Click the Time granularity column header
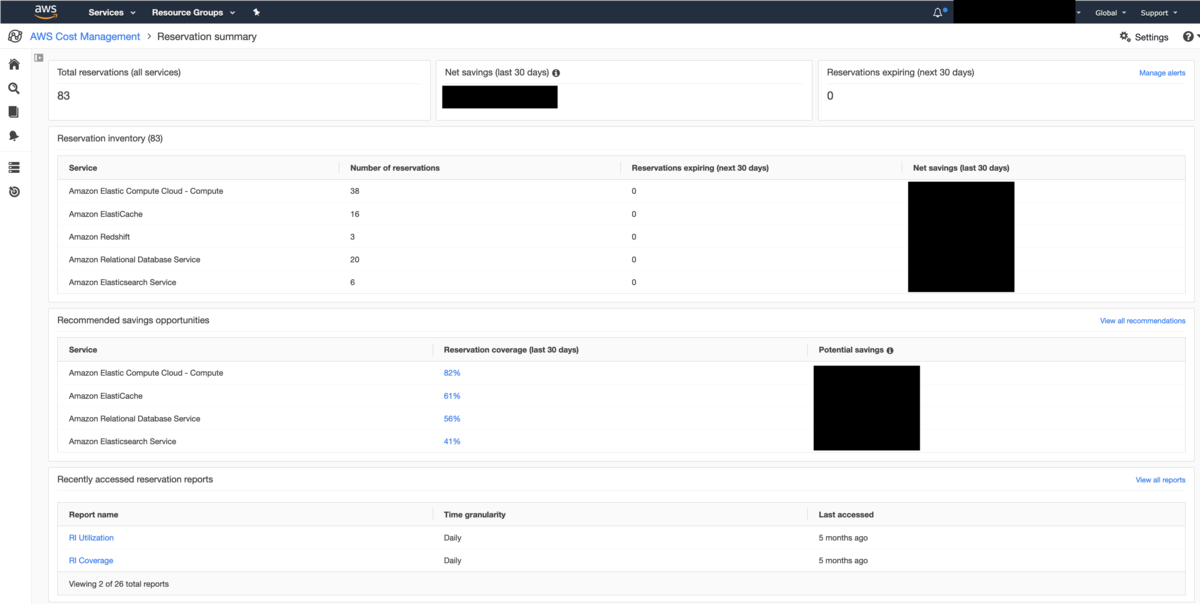The width and height of the screenshot is (1200, 604). pos(475,515)
